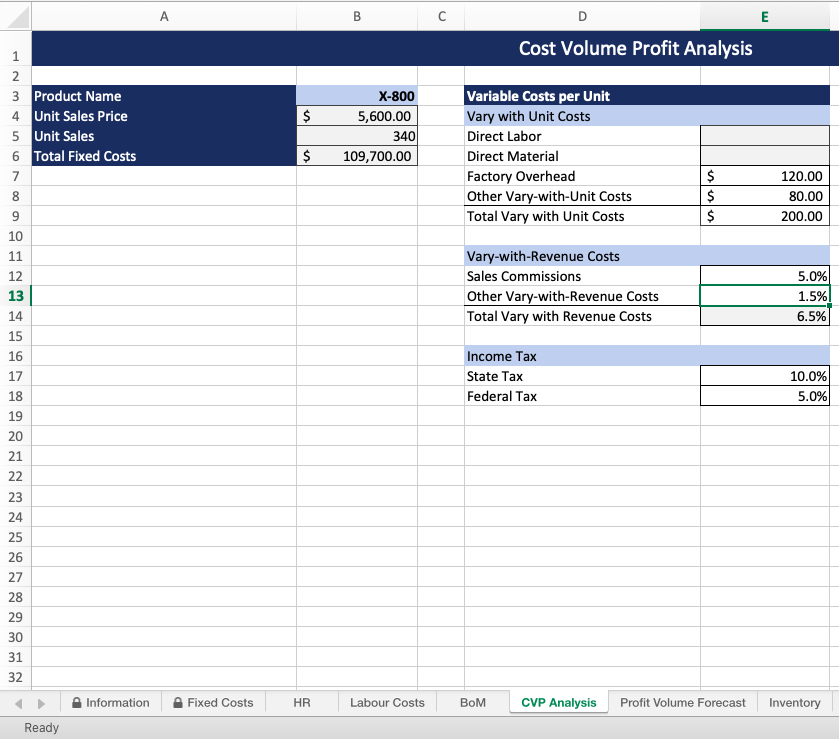Viewport: 839px width, 739px height.
Task: Select column E by clicking its header
Action: click(764, 16)
